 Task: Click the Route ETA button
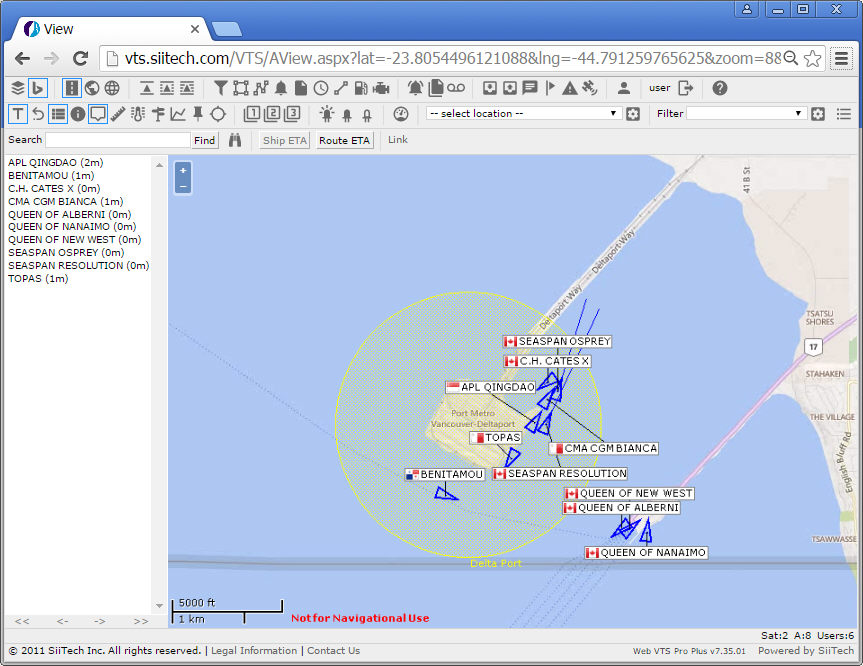tap(345, 141)
